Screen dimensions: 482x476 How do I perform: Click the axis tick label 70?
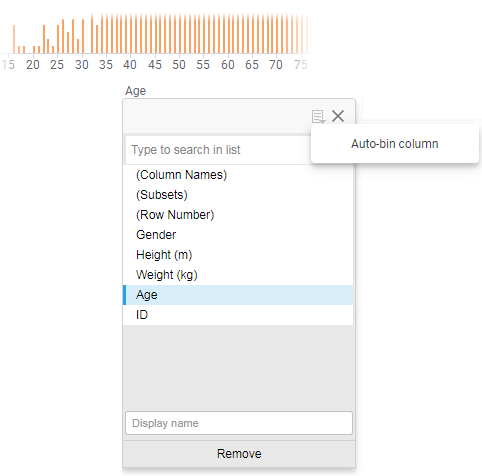(276, 65)
